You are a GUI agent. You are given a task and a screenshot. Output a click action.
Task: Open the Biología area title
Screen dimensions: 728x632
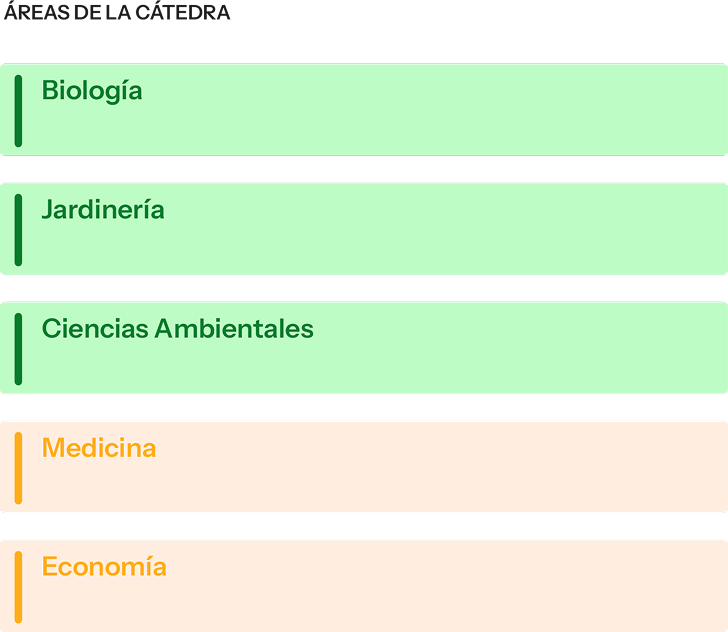click(x=92, y=91)
